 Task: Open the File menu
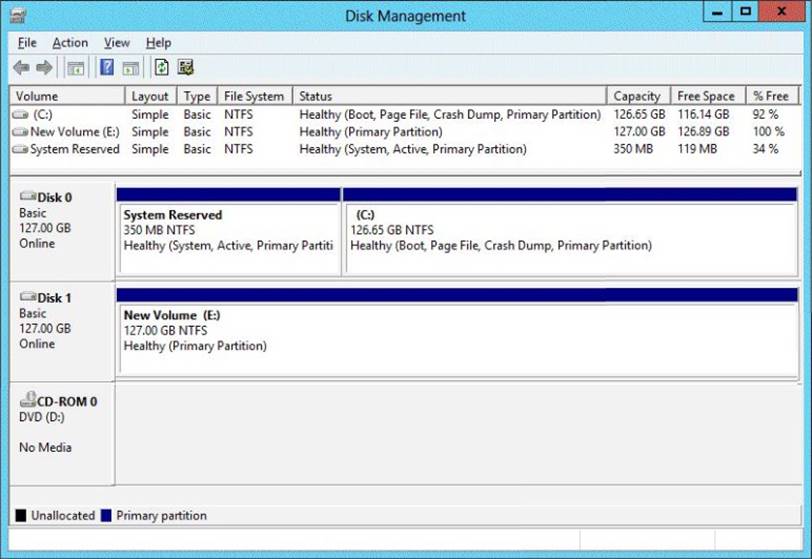27,43
